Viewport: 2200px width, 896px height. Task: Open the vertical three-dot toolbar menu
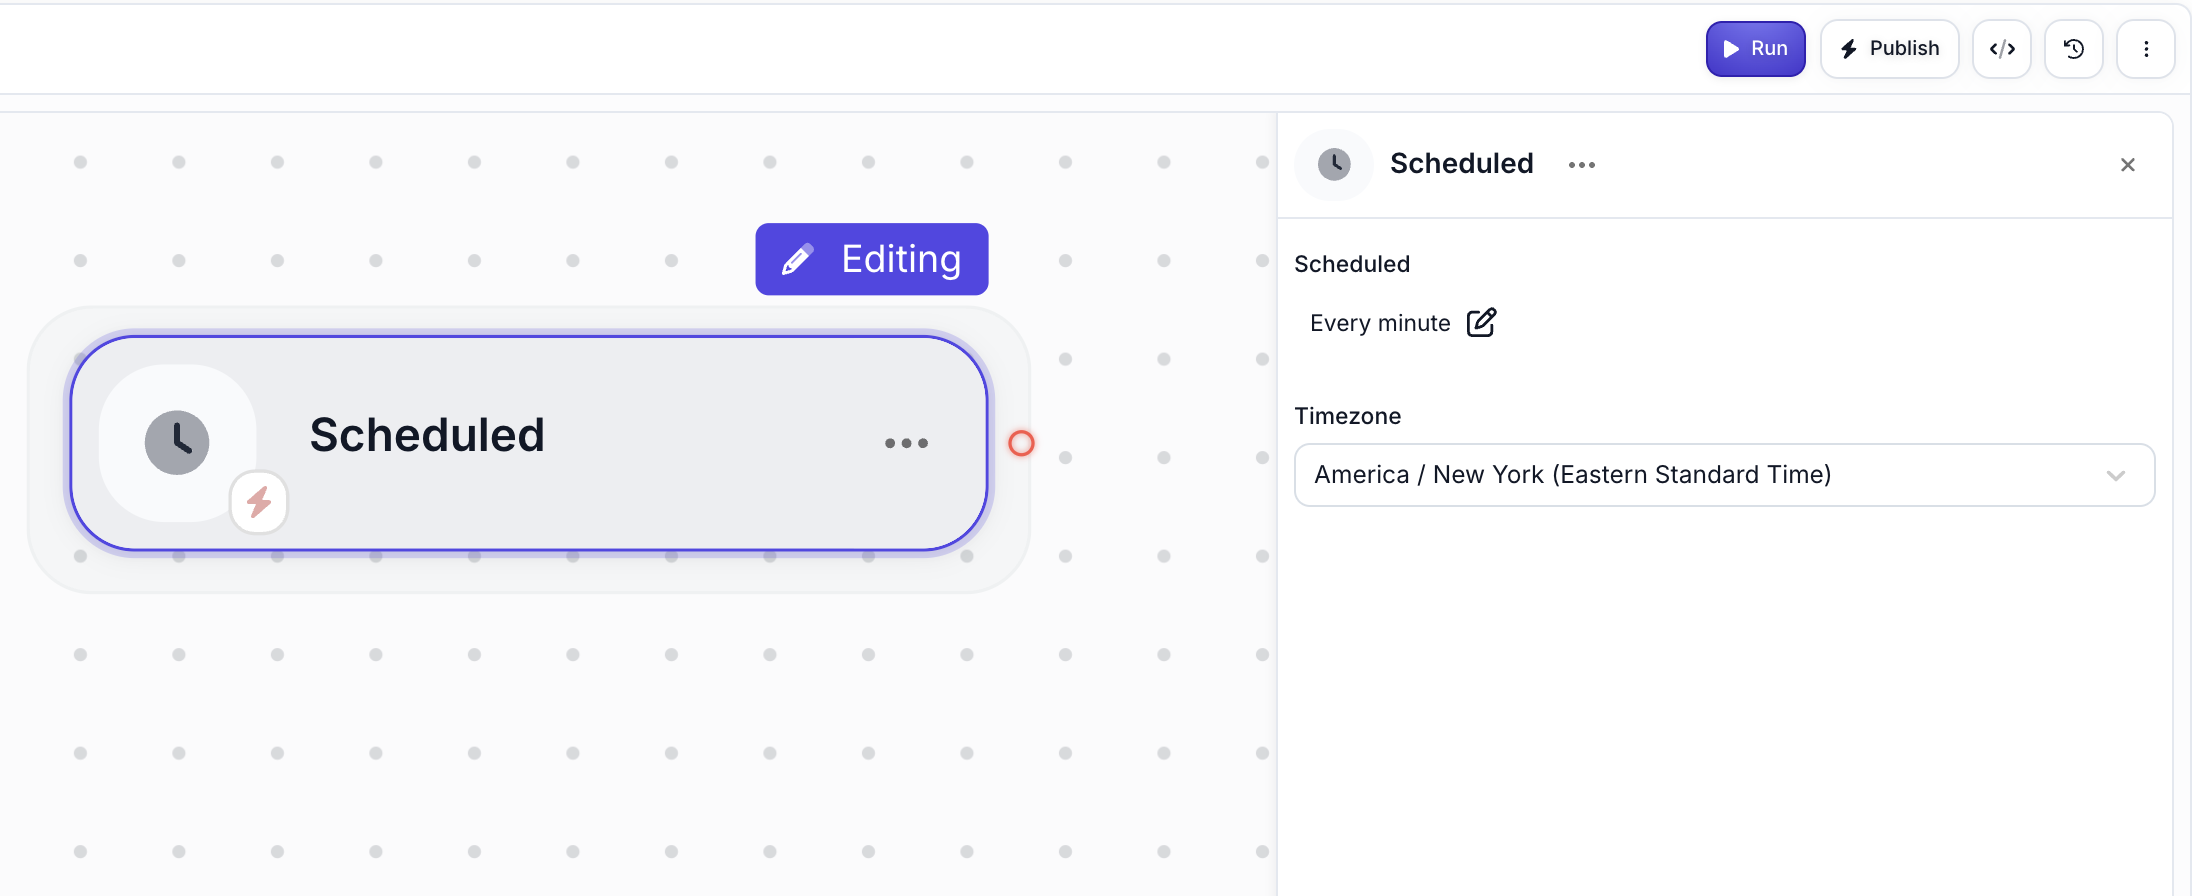pyautogui.click(x=2146, y=48)
